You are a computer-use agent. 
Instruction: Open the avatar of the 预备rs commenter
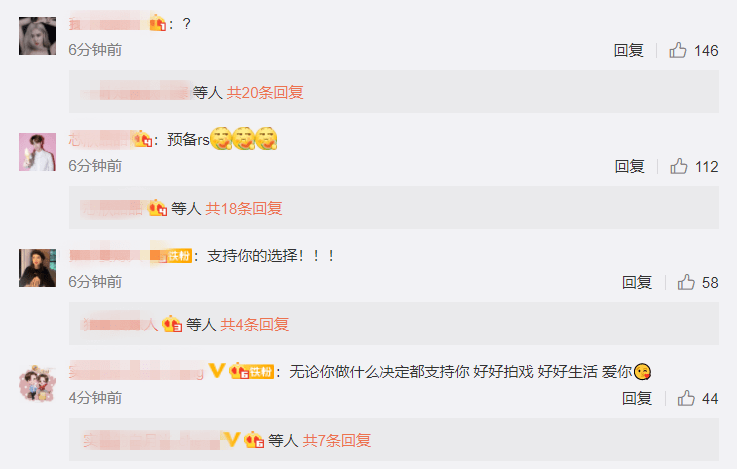[x=38, y=152]
